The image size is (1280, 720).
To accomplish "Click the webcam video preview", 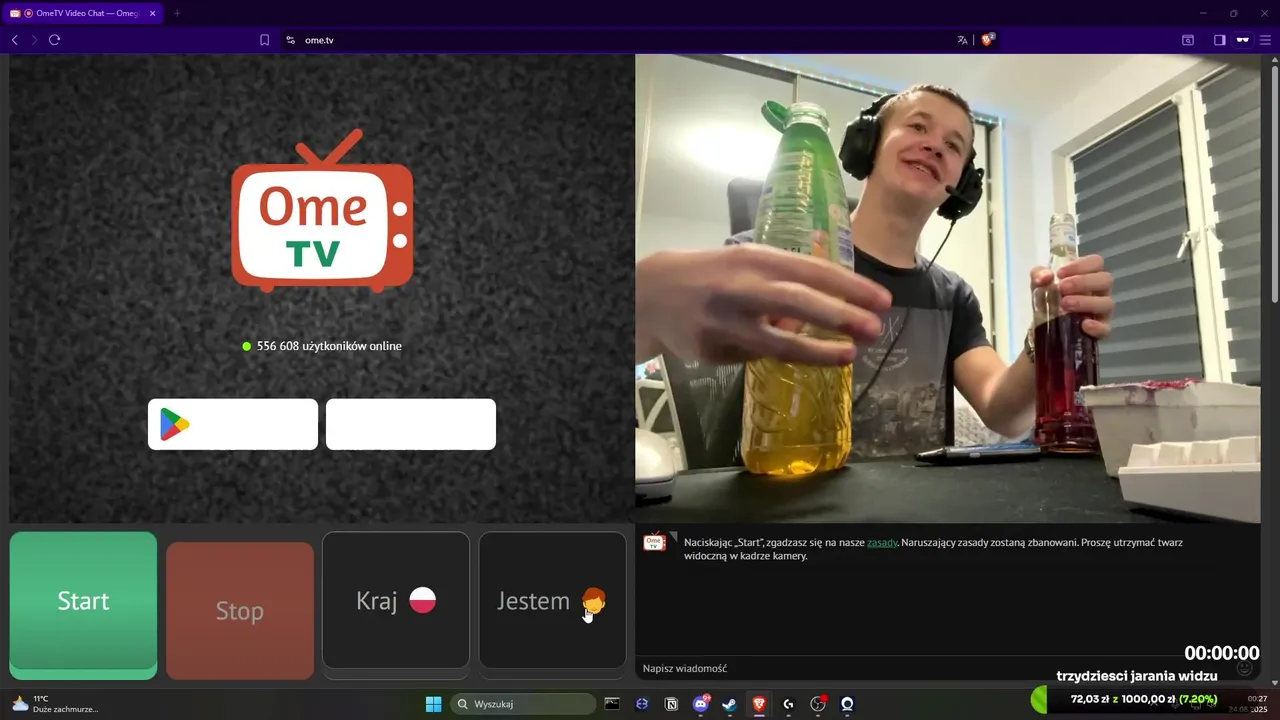I will (x=948, y=288).
